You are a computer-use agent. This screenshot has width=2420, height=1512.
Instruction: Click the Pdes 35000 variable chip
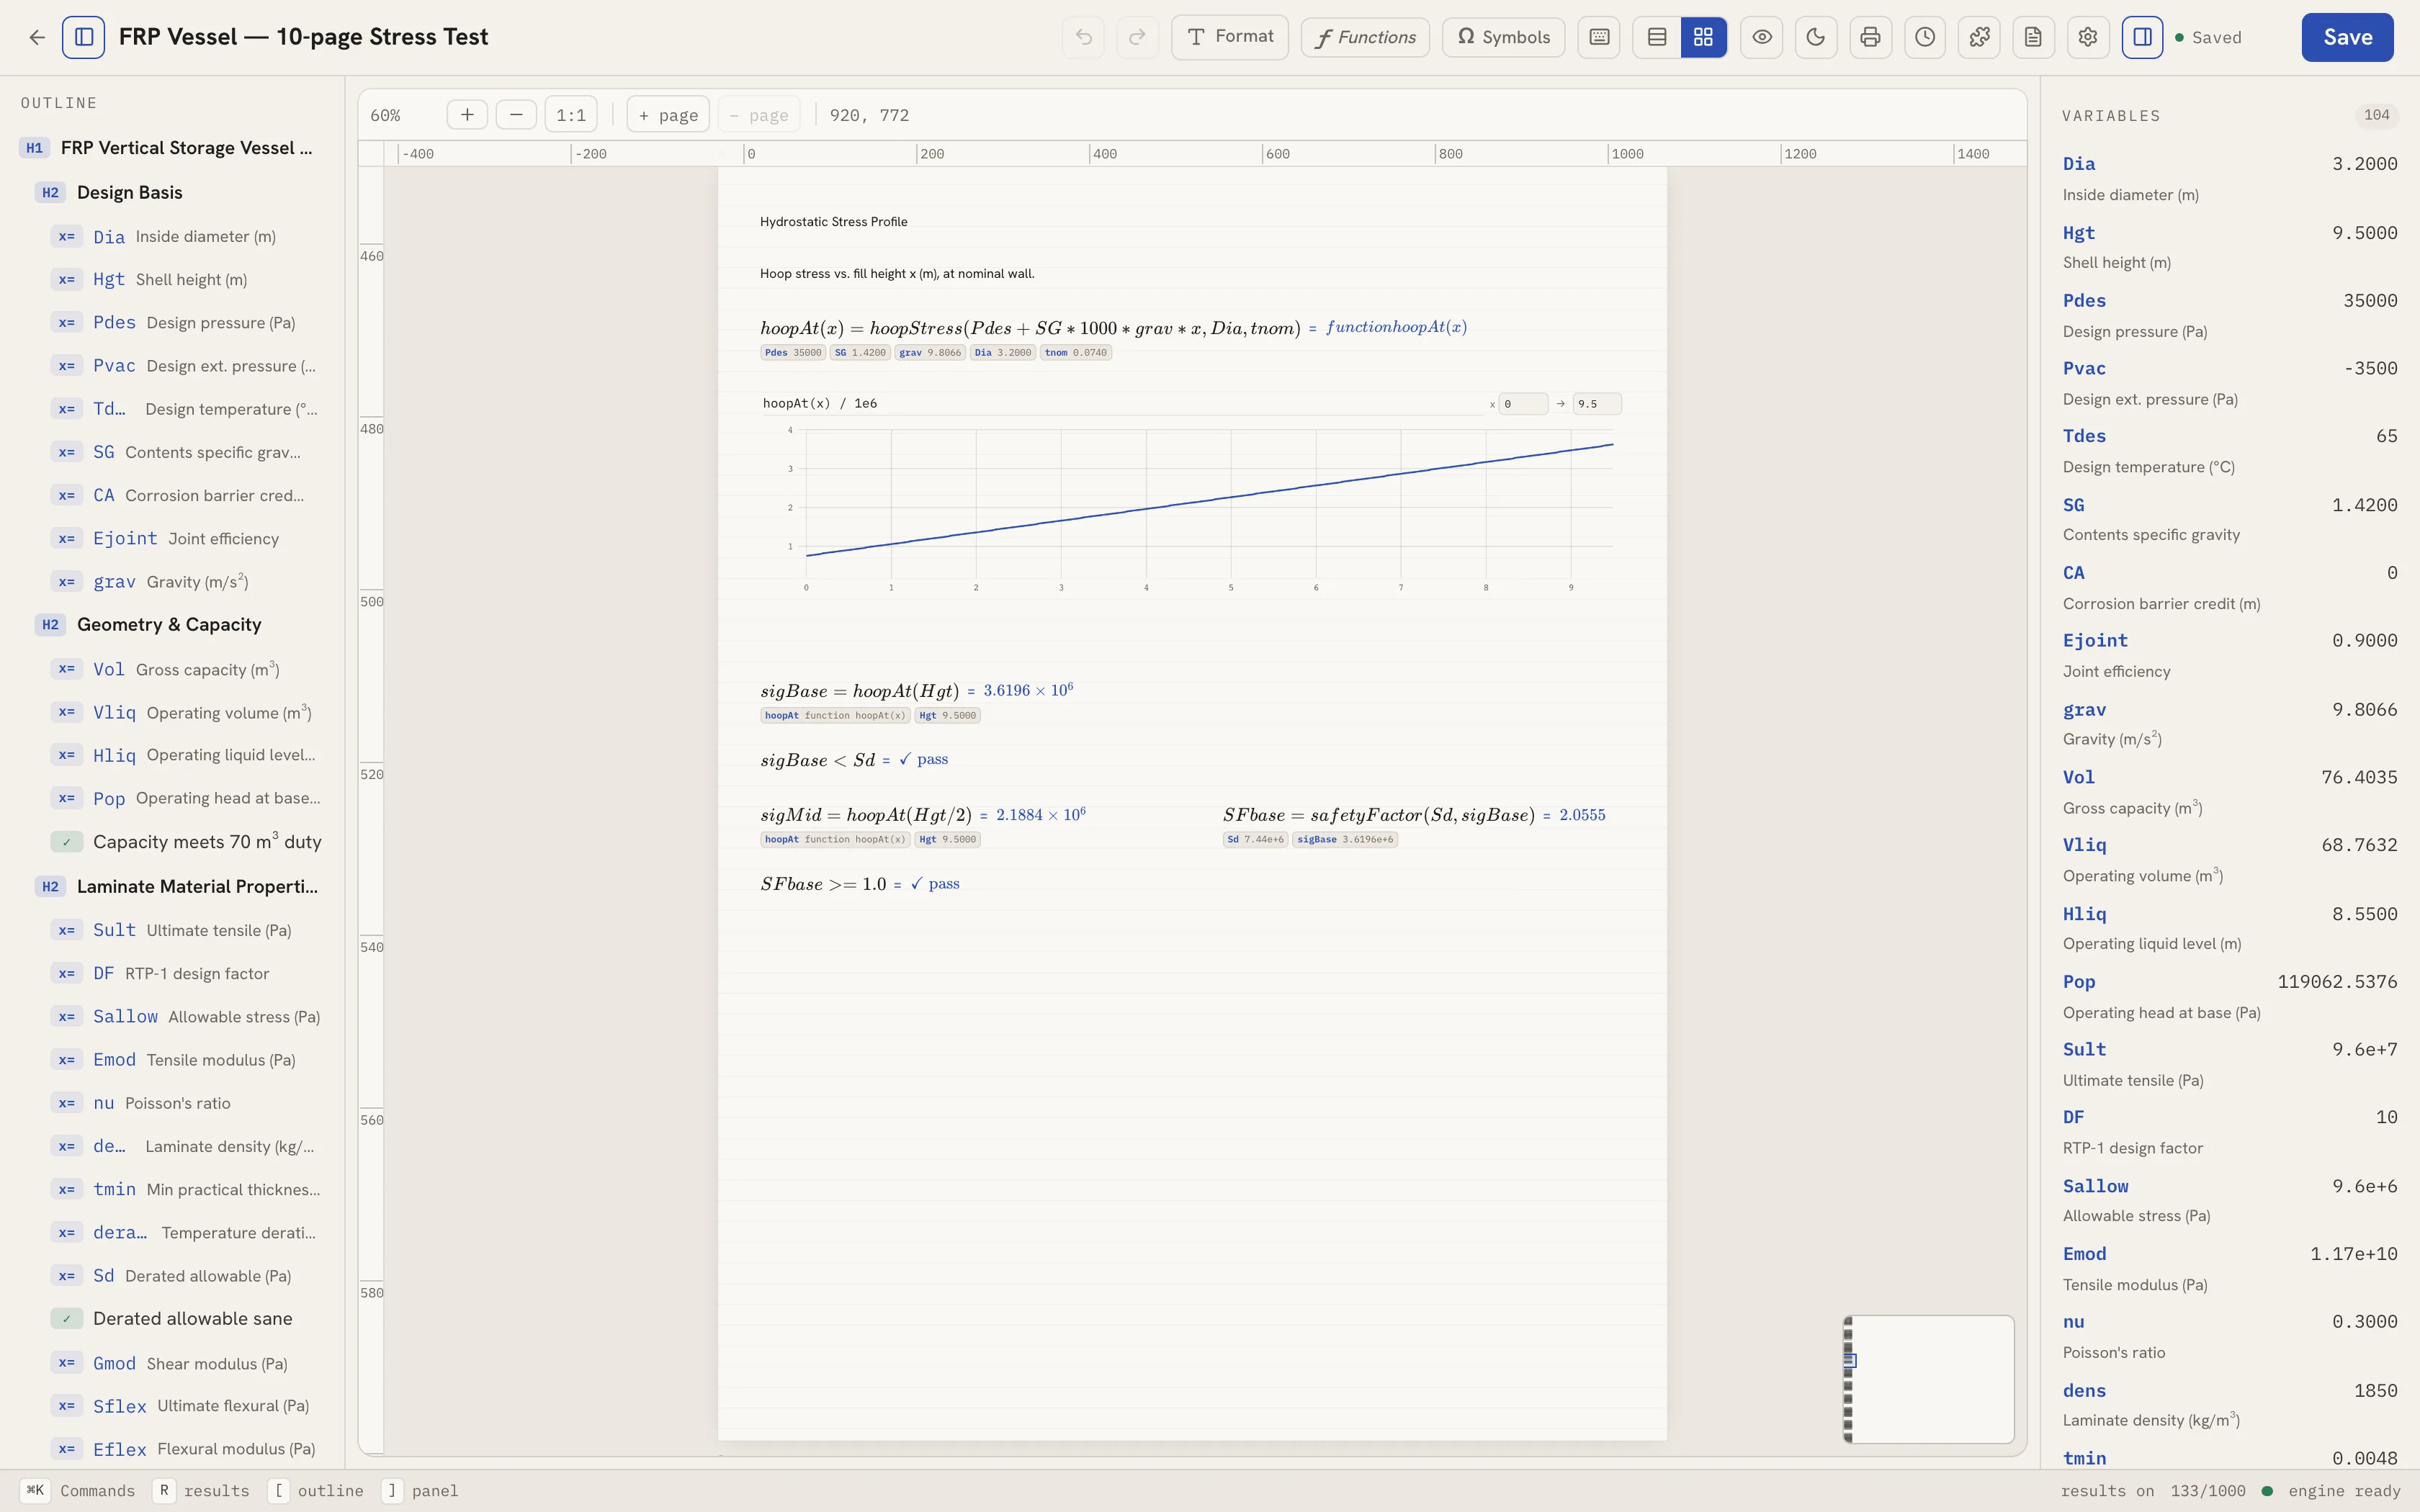point(793,353)
